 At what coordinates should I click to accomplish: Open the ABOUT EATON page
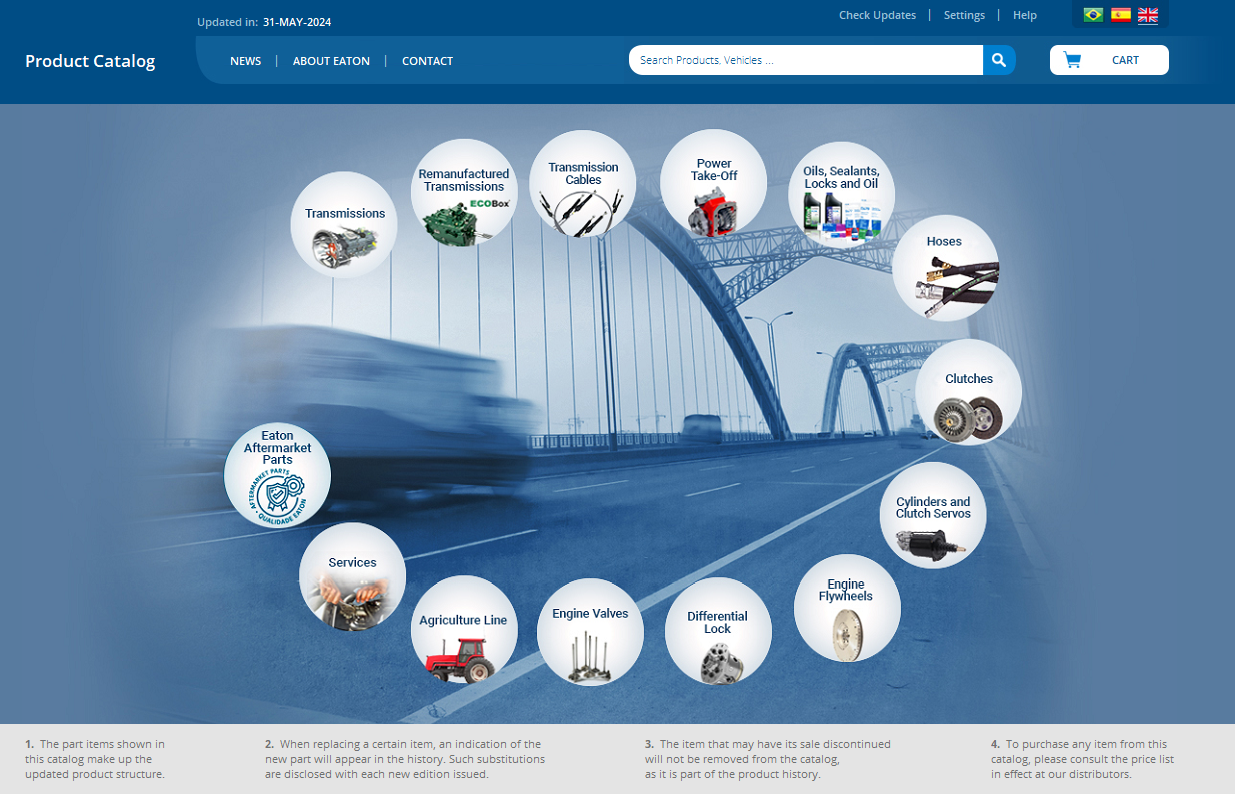(331, 61)
